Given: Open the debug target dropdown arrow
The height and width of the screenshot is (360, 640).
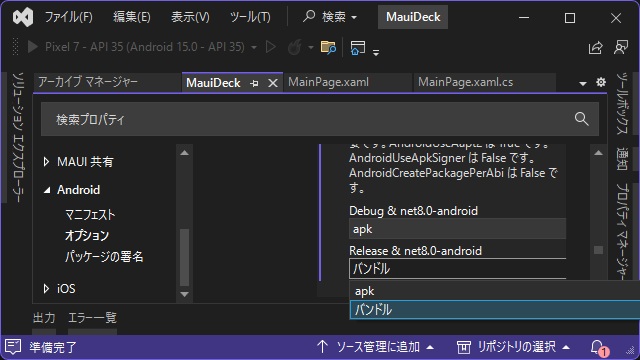Looking at the screenshot, I should tap(254, 48).
